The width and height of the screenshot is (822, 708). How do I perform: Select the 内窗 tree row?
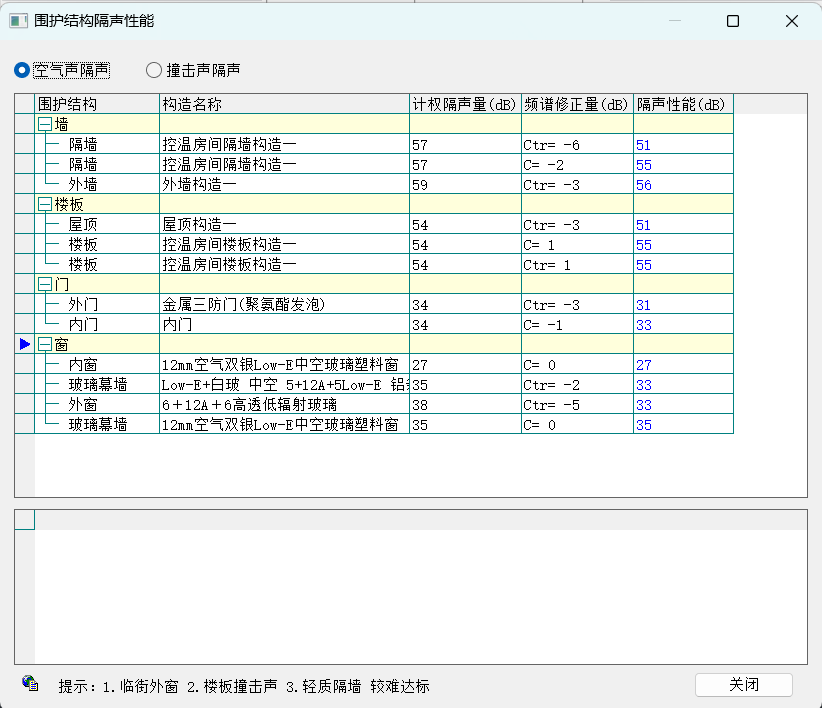83,365
